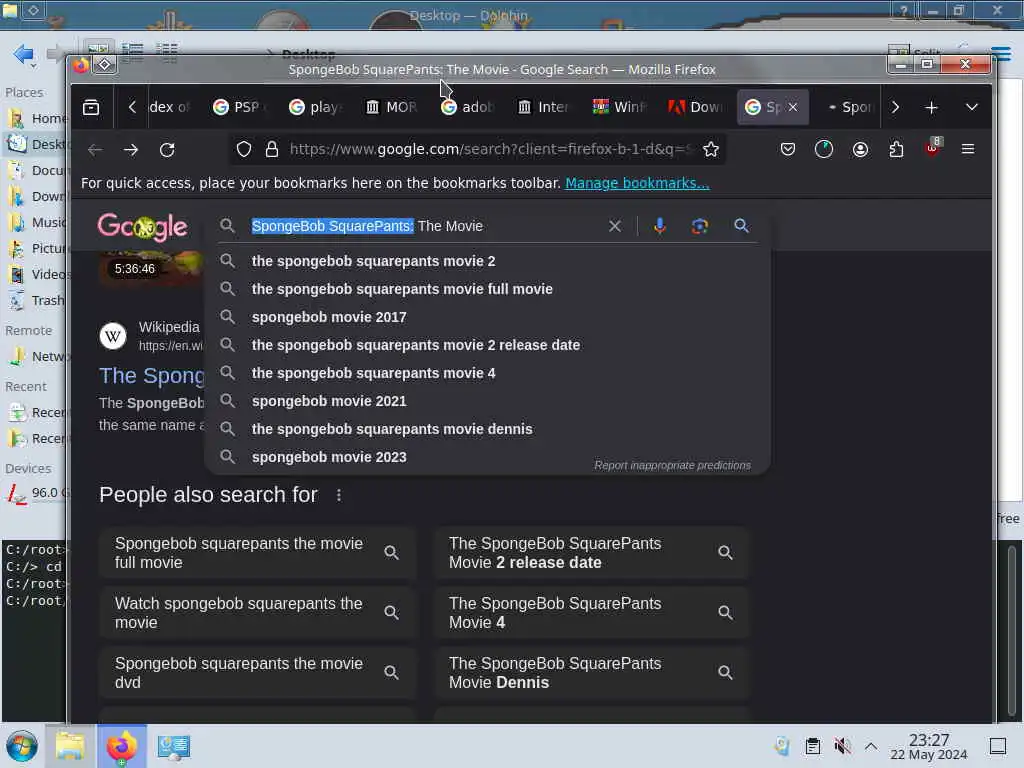Open the Wikipedia result title link

pyautogui.click(x=152, y=376)
